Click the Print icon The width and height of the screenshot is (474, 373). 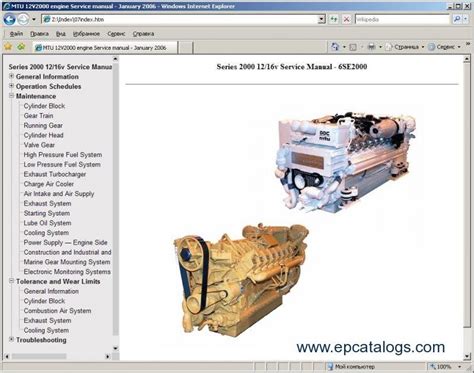coord(371,47)
